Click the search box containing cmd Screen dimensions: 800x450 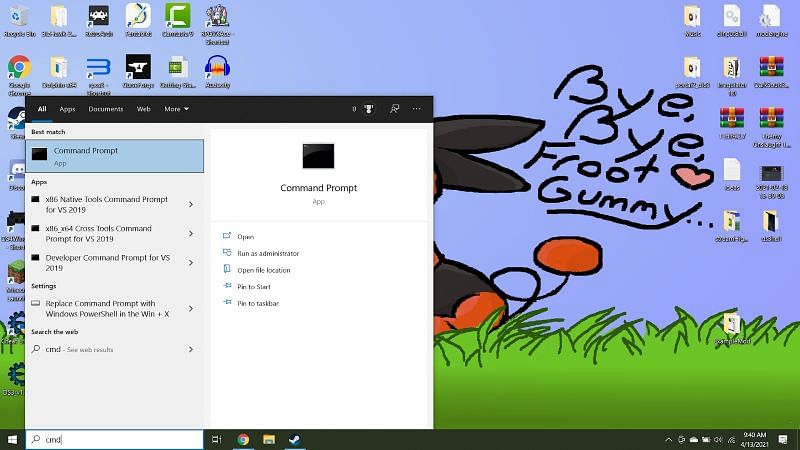(115, 439)
